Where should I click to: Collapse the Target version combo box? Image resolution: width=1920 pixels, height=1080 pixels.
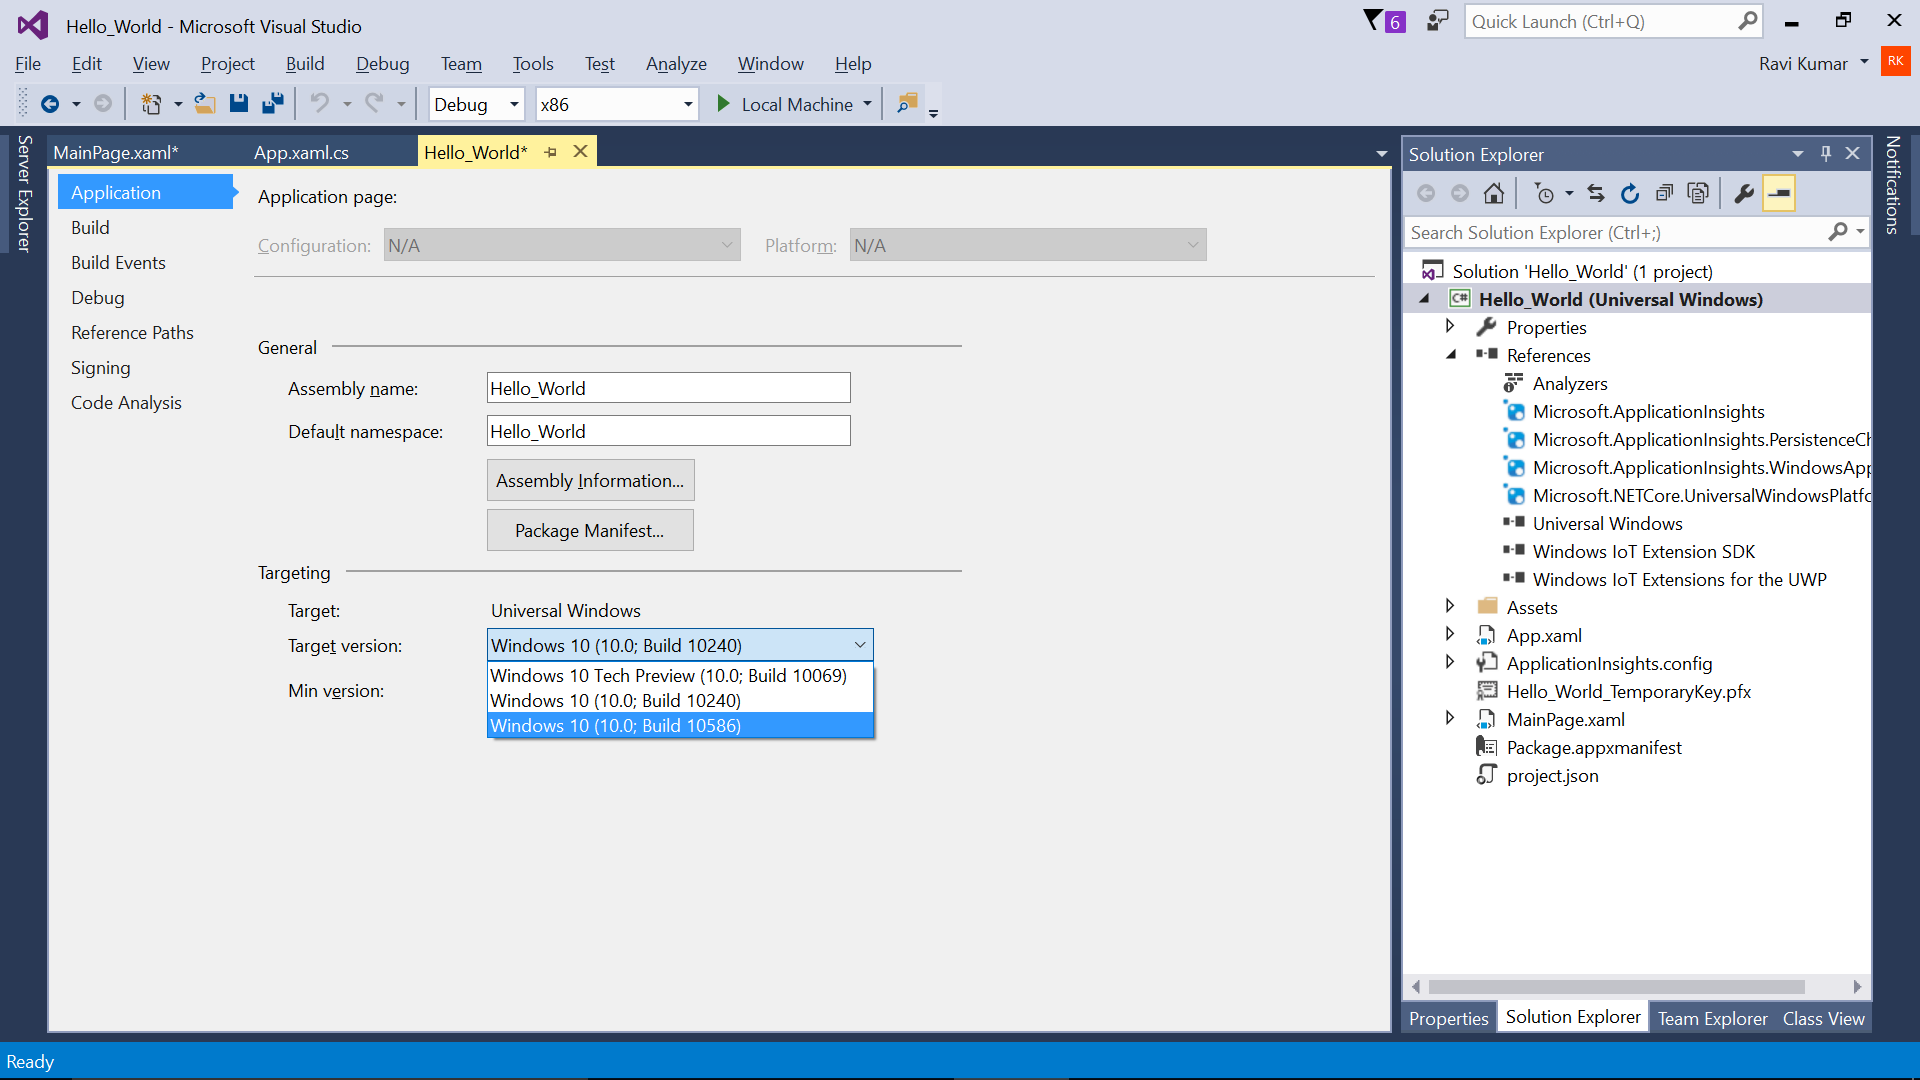[860, 645]
